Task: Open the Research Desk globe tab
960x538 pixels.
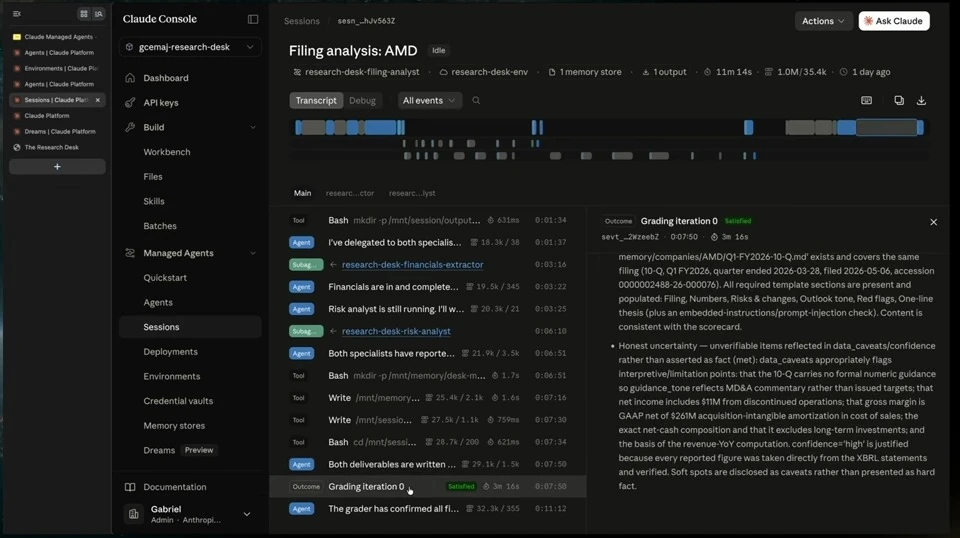Action: coord(57,147)
